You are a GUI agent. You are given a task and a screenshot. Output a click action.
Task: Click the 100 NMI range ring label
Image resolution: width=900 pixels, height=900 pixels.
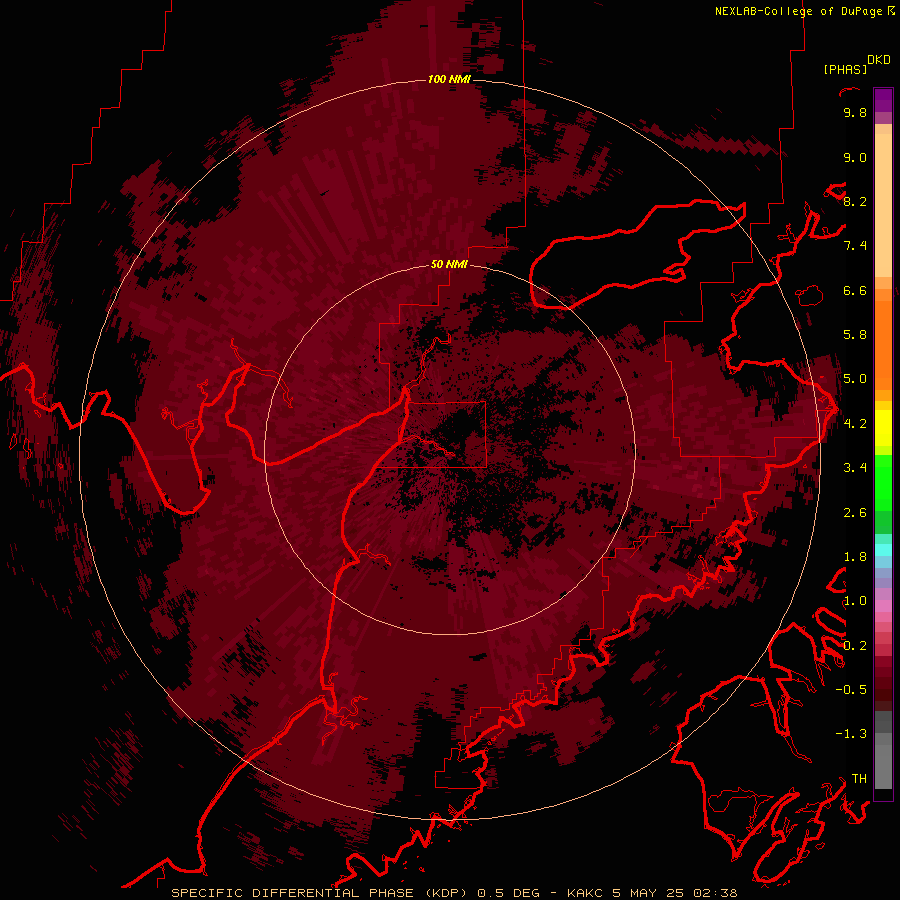tap(449, 79)
